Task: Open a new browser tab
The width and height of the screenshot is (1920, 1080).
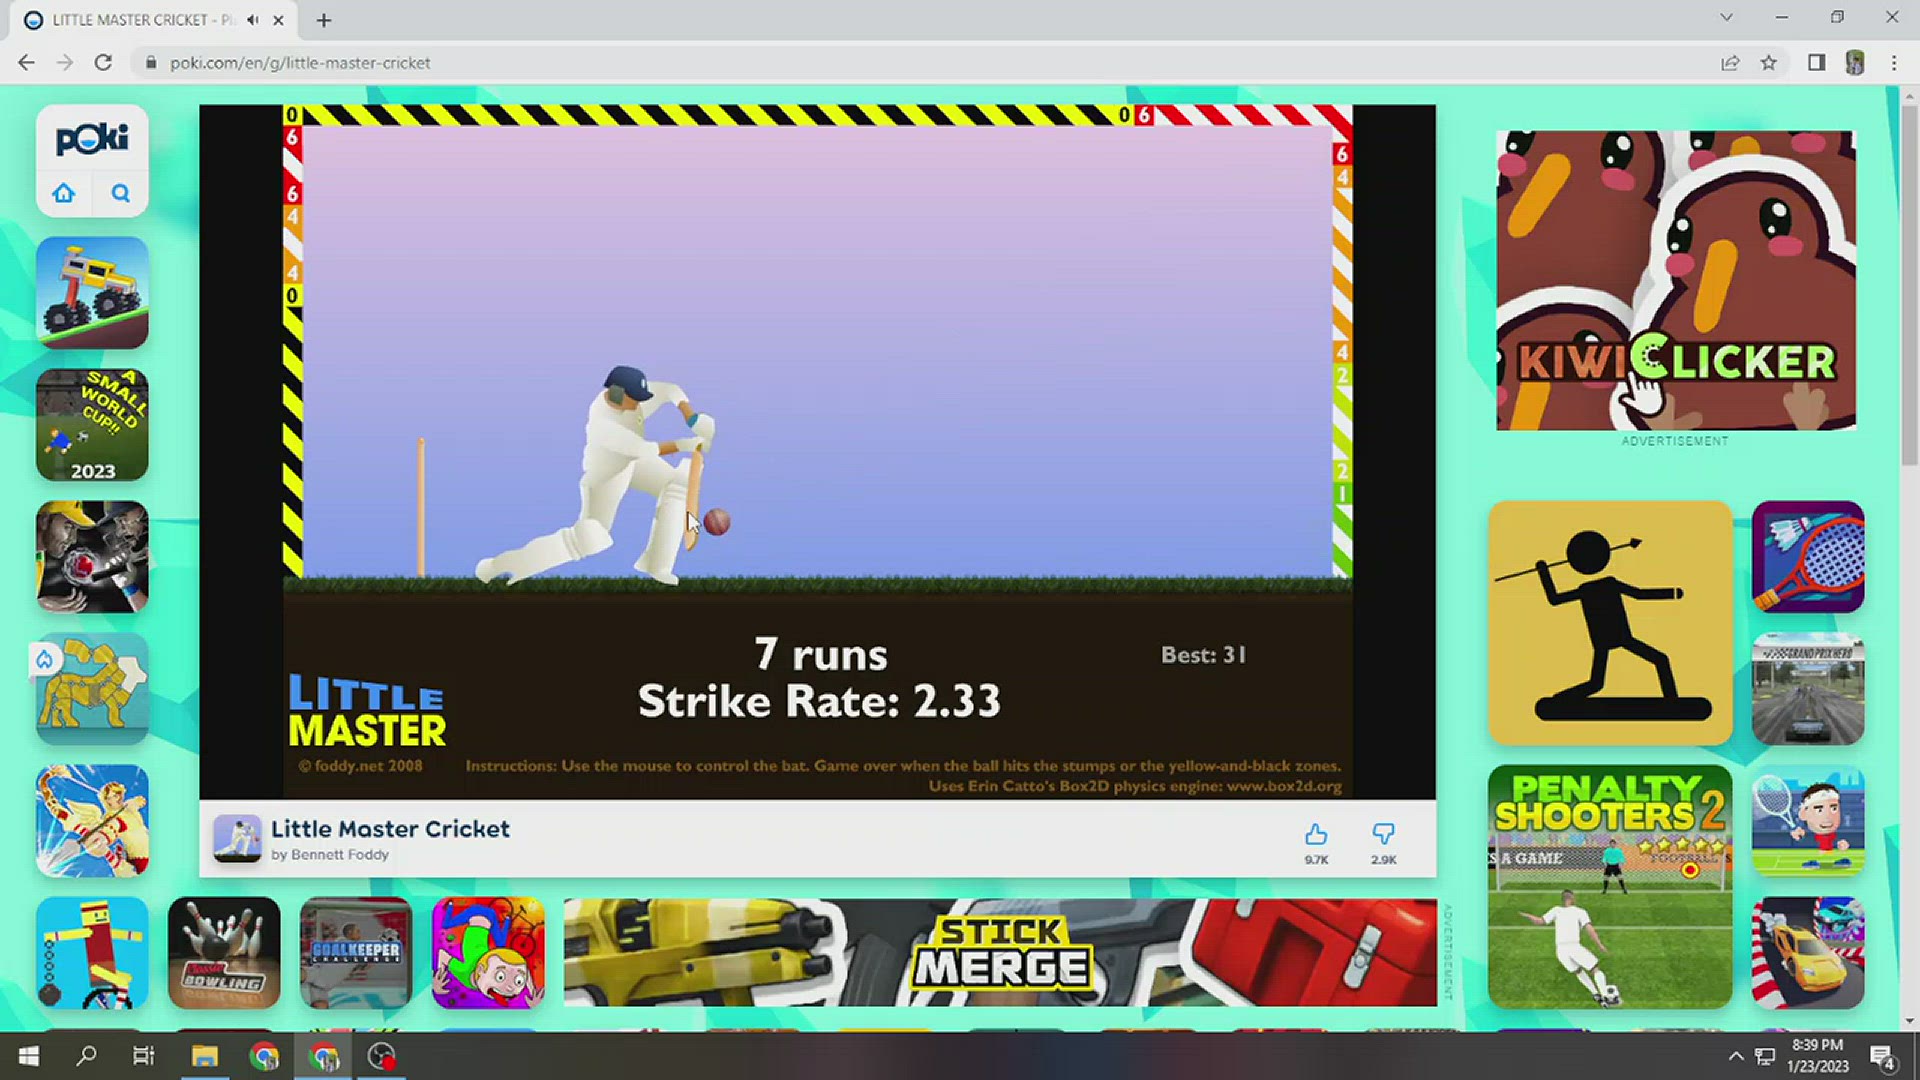Action: tap(323, 20)
